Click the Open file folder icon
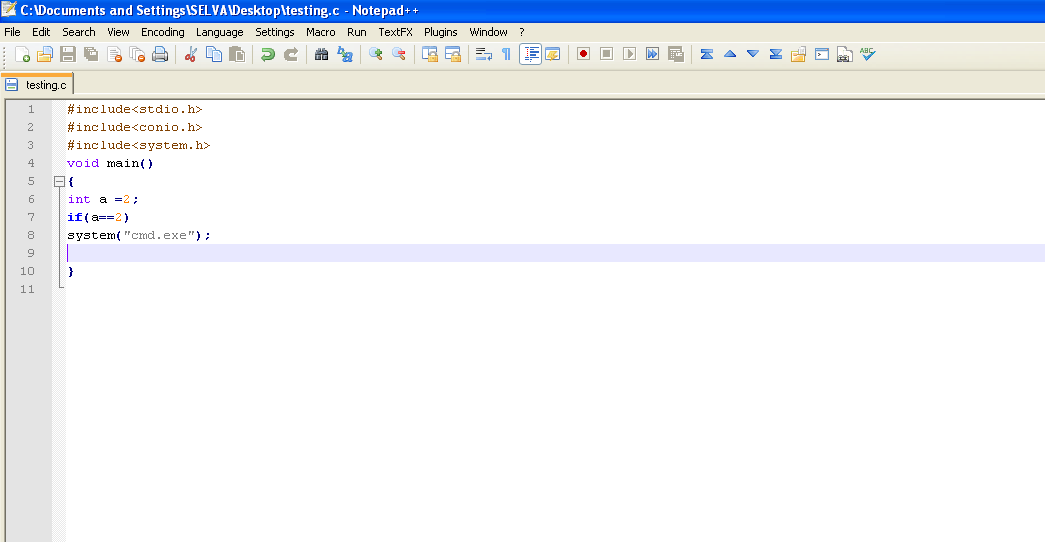The width and height of the screenshot is (1045, 542). (45, 54)
